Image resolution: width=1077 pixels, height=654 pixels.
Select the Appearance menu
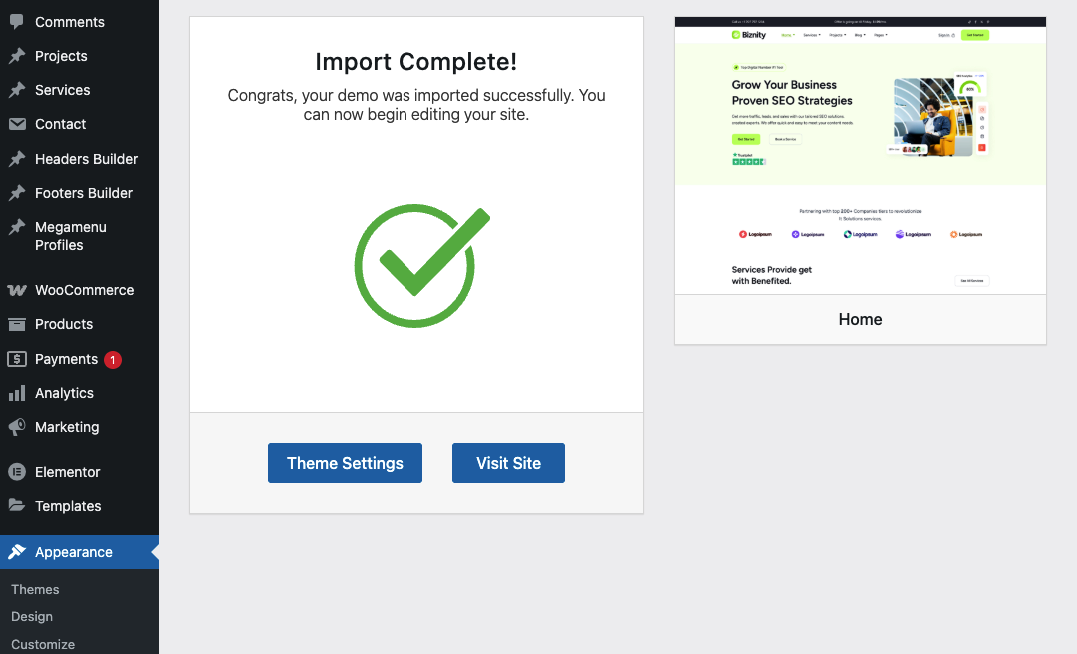click(73, 552)
